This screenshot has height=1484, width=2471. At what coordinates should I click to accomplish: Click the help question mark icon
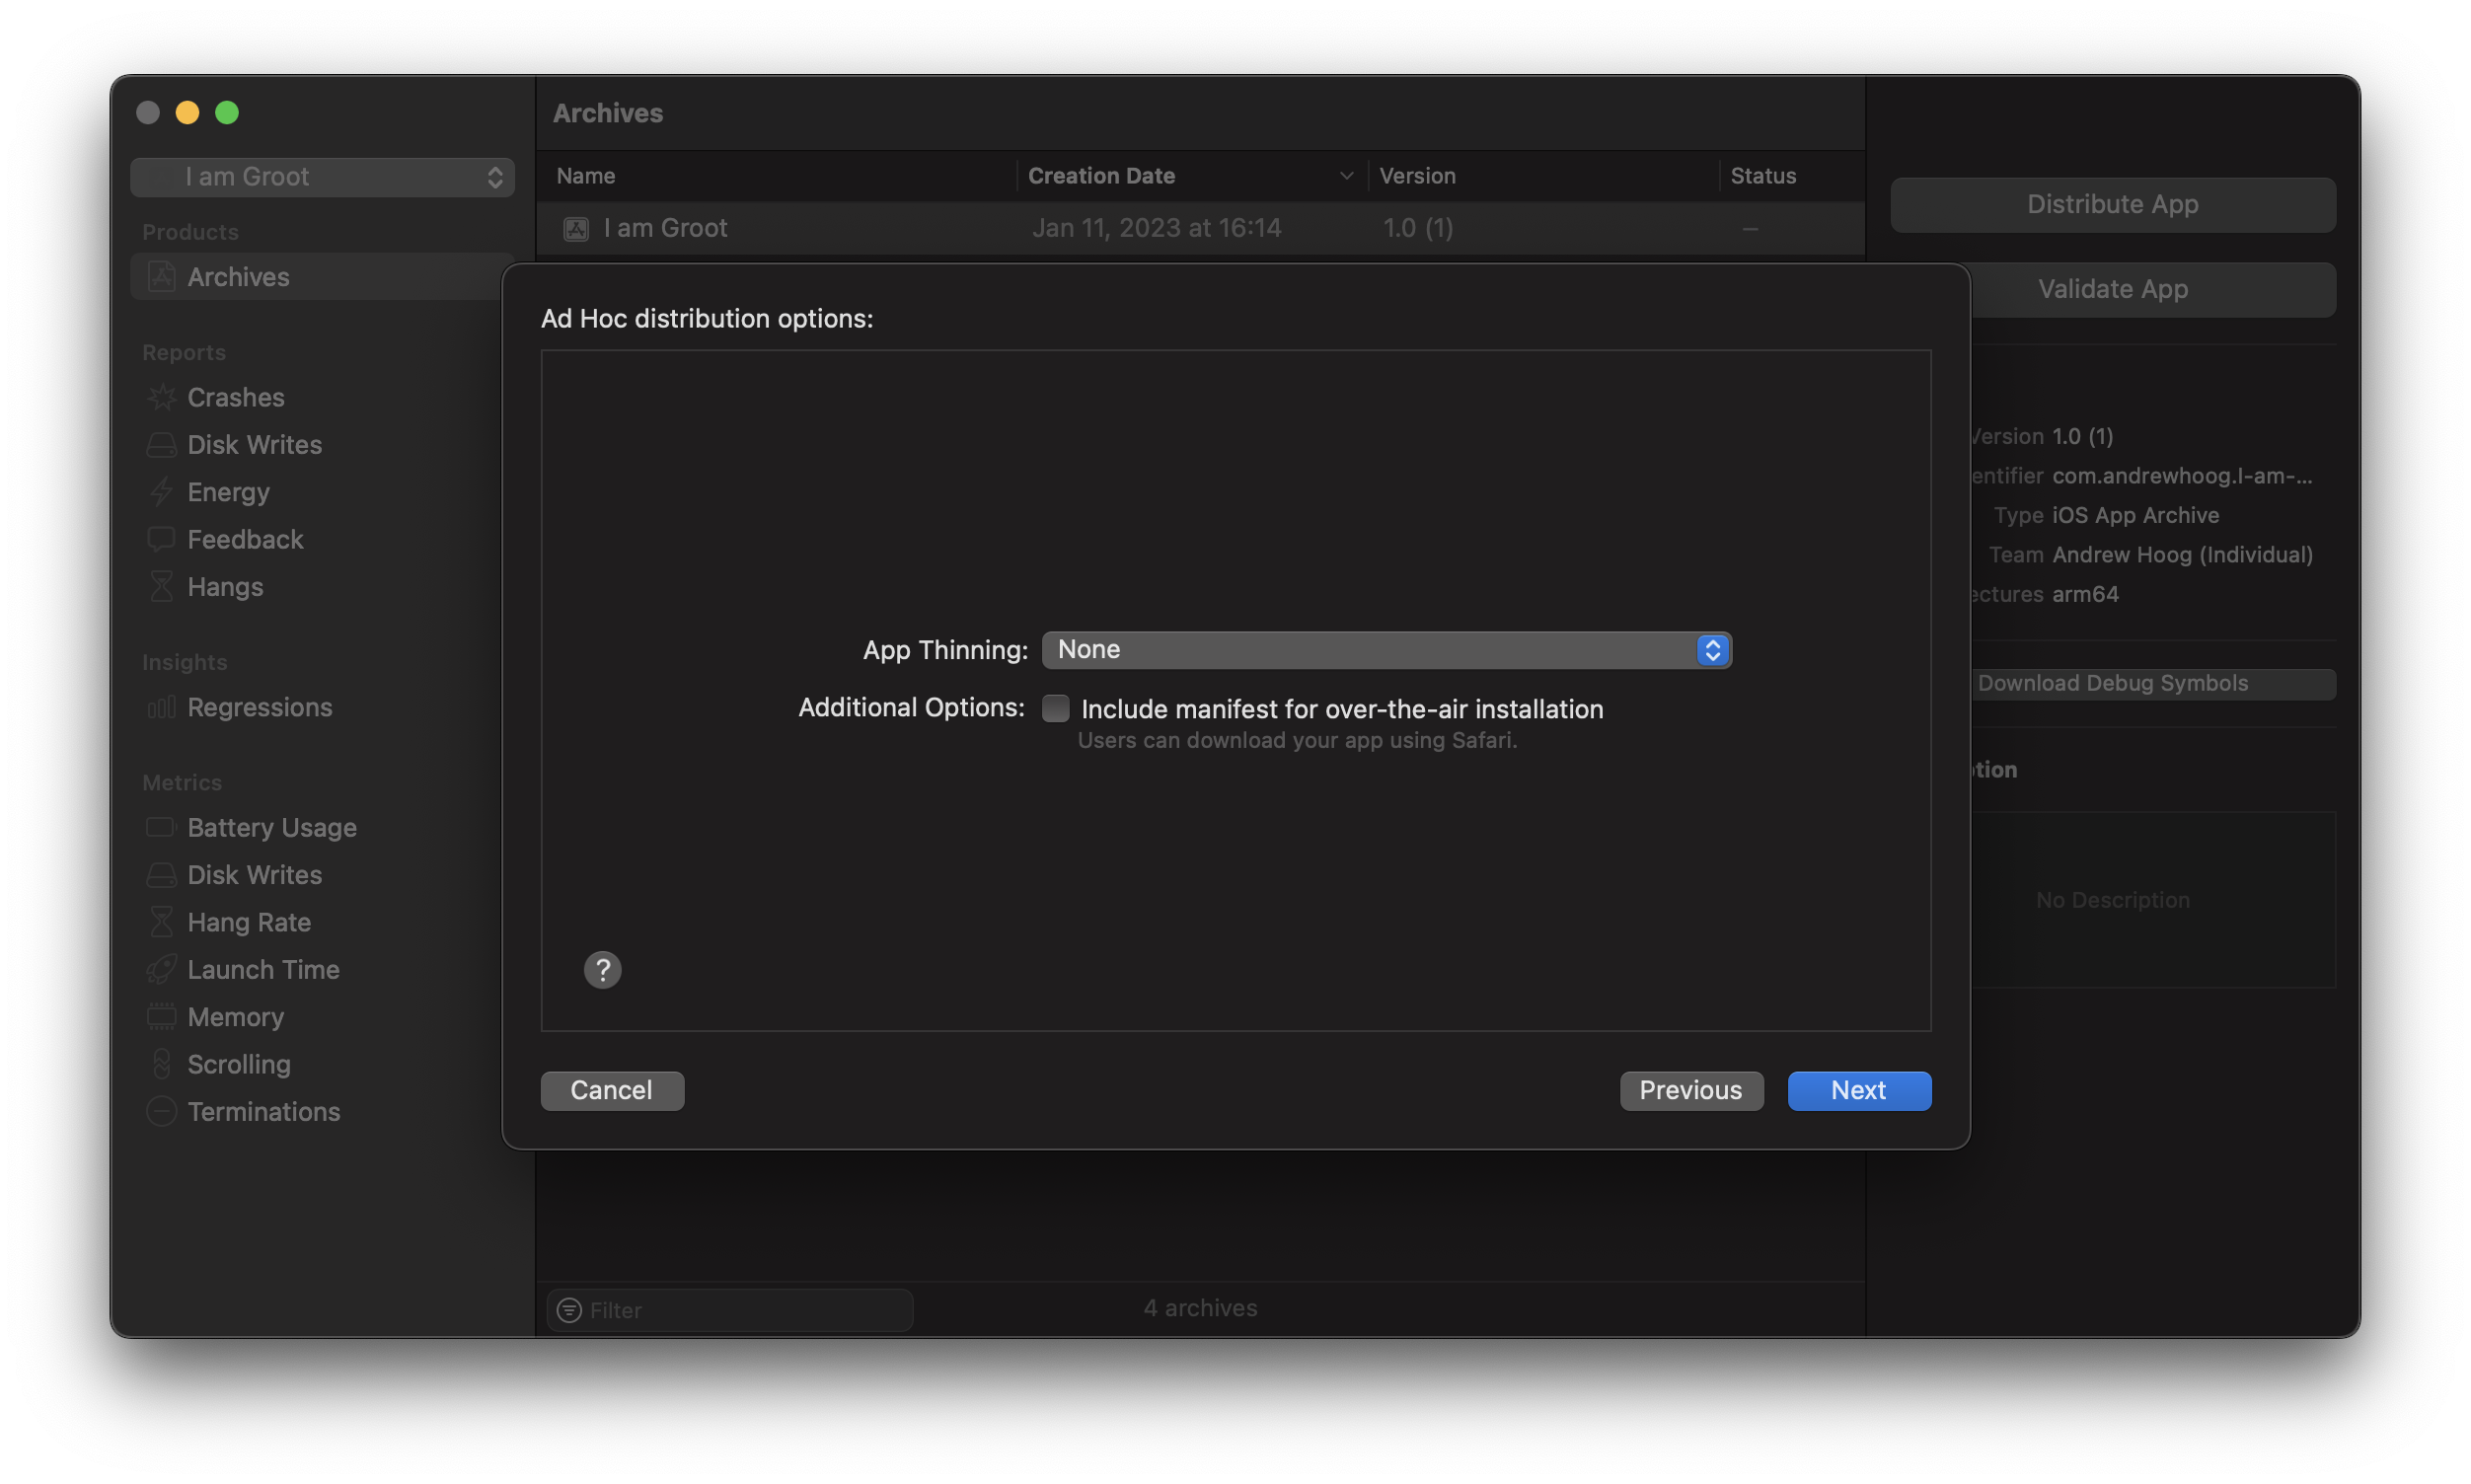pyautogui.click(x=602, y=969)
